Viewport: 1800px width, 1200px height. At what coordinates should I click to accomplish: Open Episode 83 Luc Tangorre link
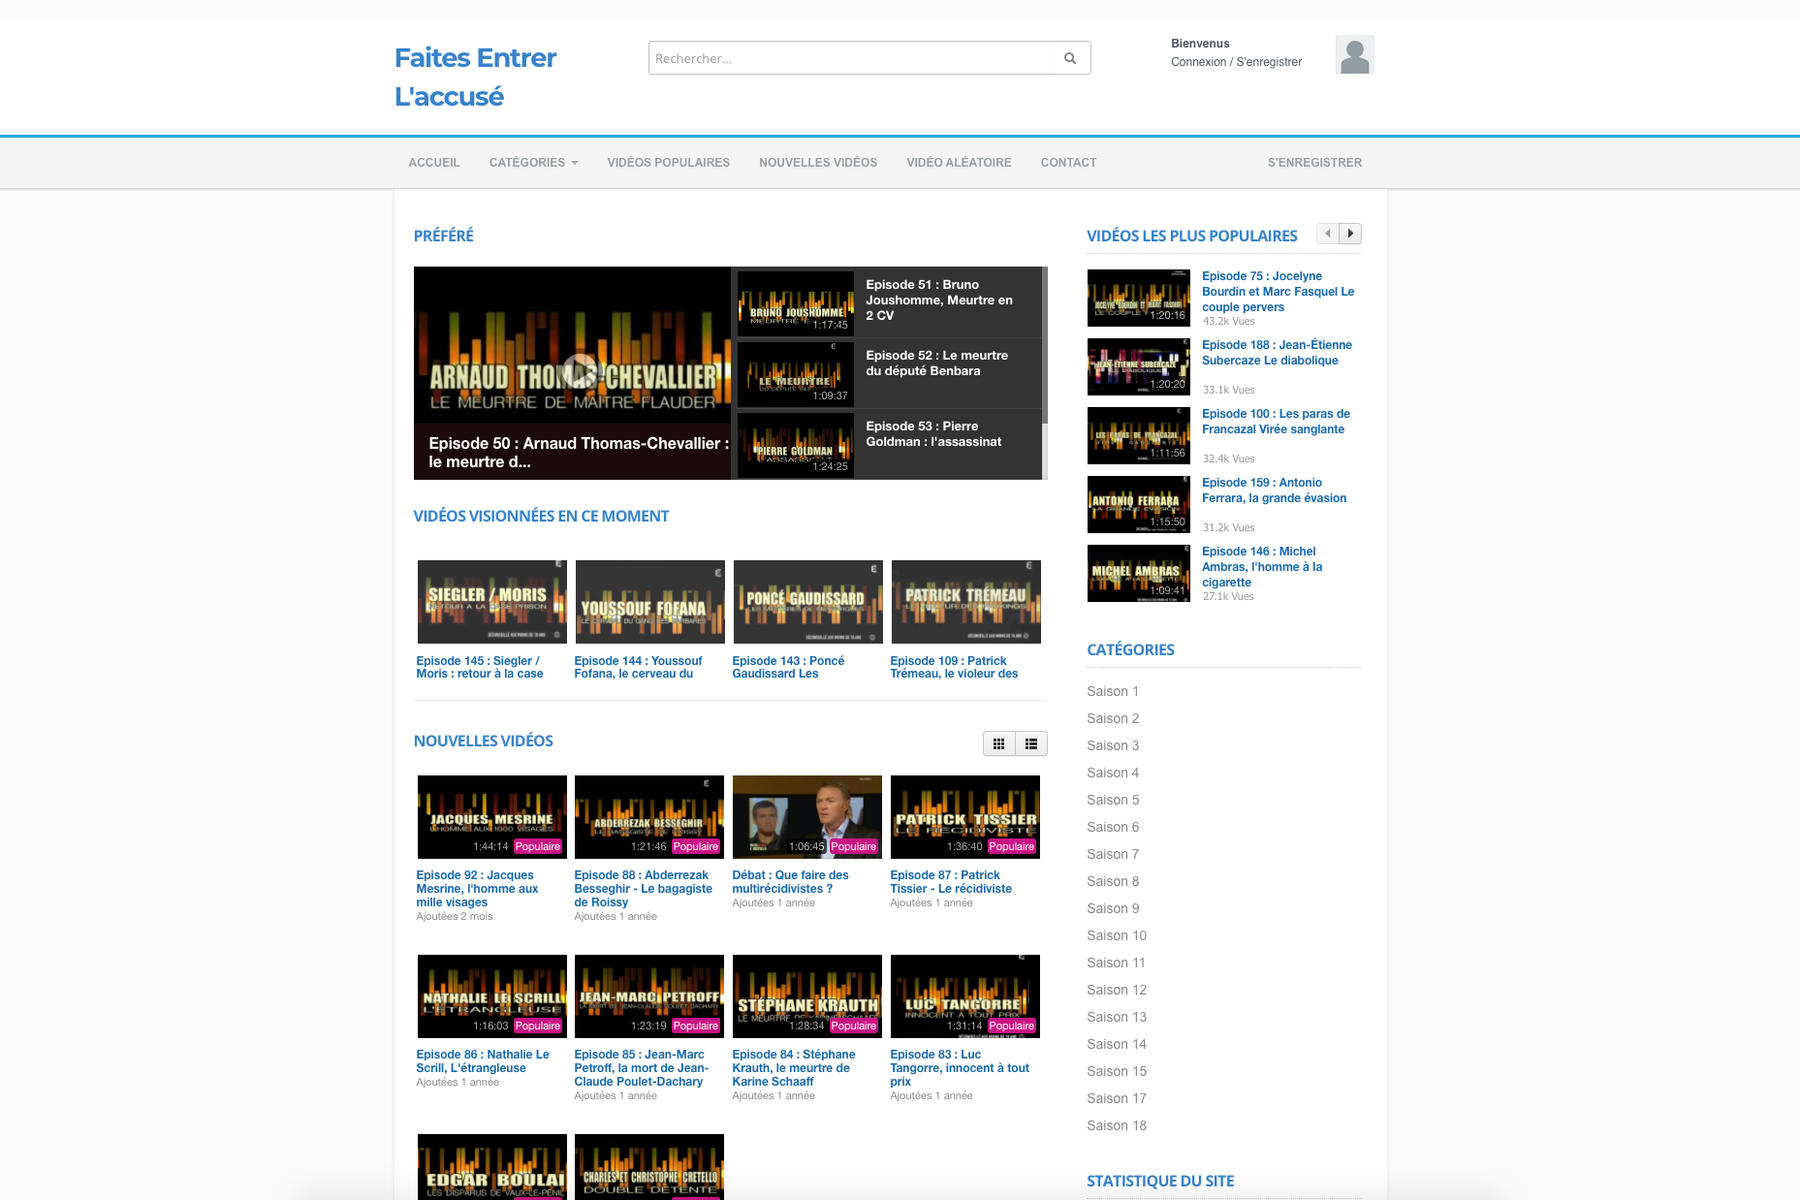pyautogui.click(x=960, y=1068)
